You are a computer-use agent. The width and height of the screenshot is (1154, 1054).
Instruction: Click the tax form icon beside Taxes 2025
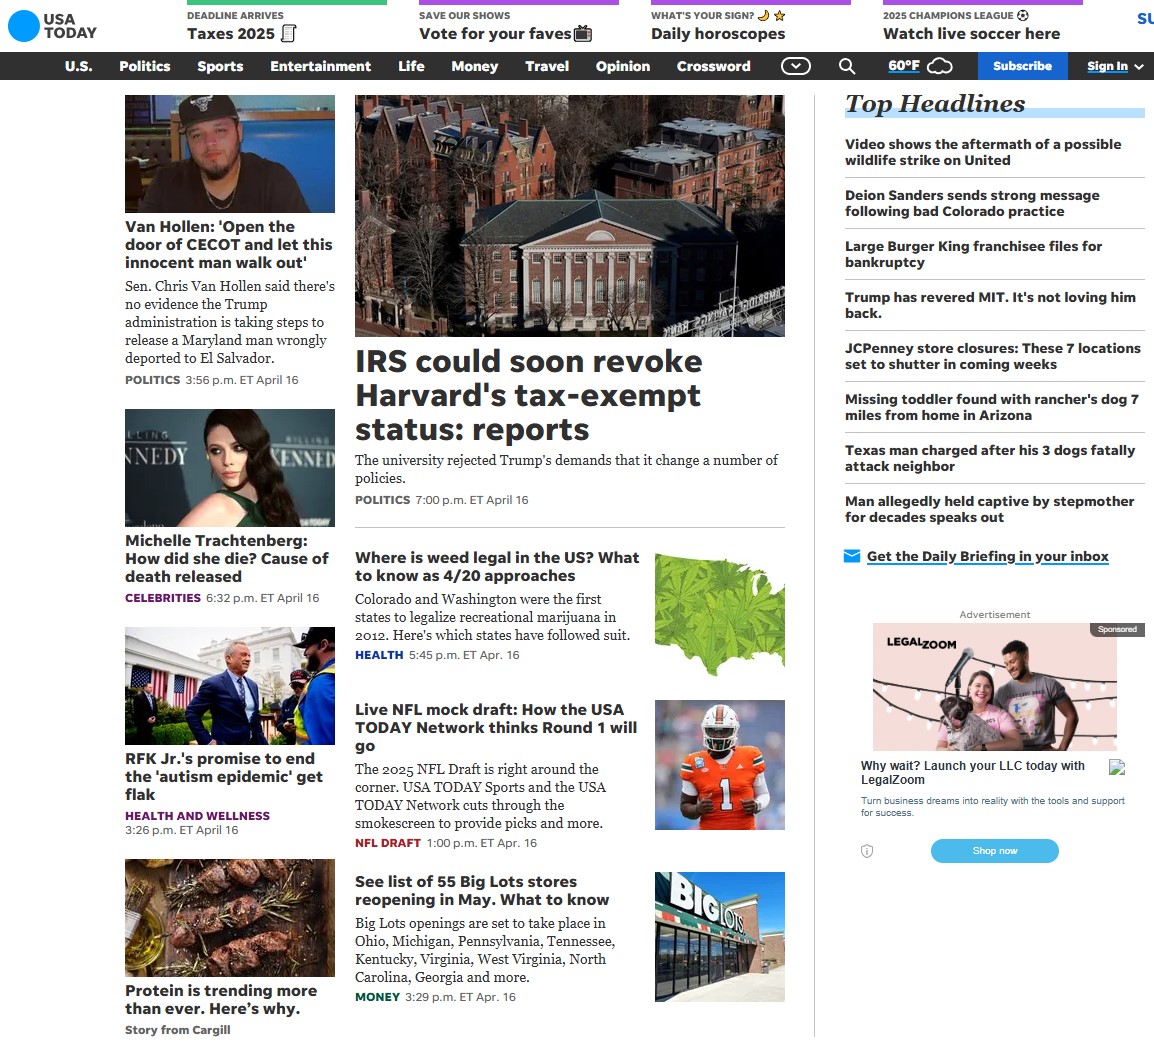[289, 33]
